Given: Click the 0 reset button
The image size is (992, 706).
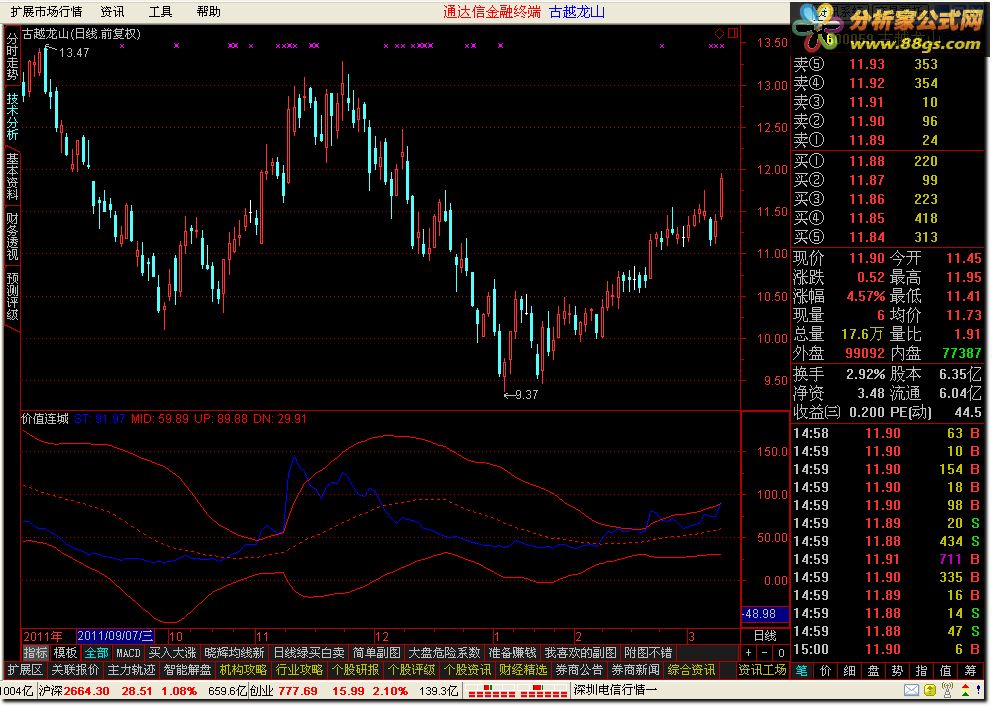Looking at the screenshot, I should pyautogui.click(x=781, y=653).
